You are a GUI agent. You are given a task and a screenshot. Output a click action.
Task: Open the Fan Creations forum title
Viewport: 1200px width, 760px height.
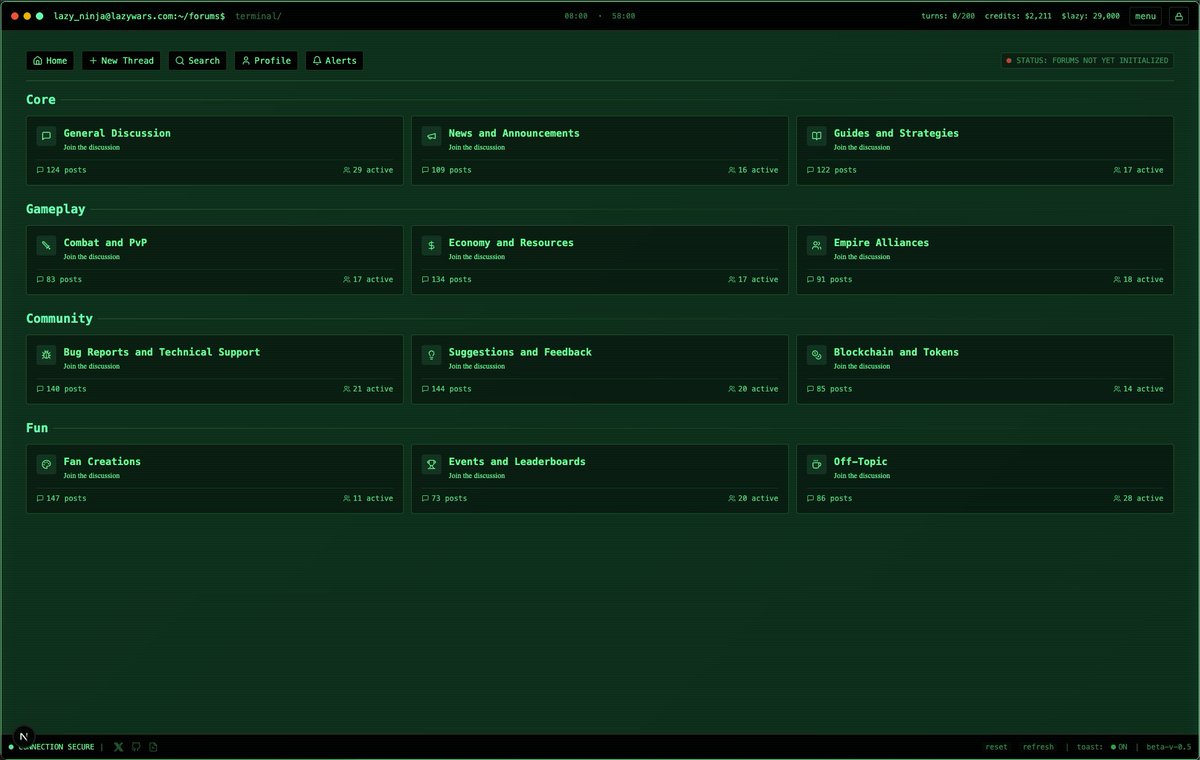pyautogui.click(x=102, y=462)
